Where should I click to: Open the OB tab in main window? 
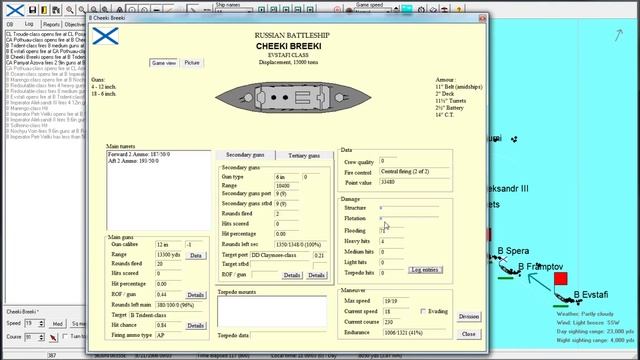coord(10,24)
